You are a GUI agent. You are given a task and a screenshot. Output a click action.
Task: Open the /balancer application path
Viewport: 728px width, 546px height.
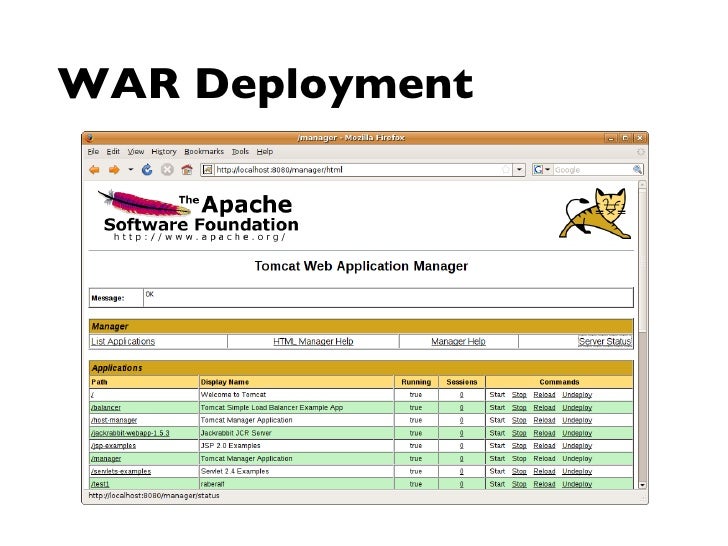point(106,408)
